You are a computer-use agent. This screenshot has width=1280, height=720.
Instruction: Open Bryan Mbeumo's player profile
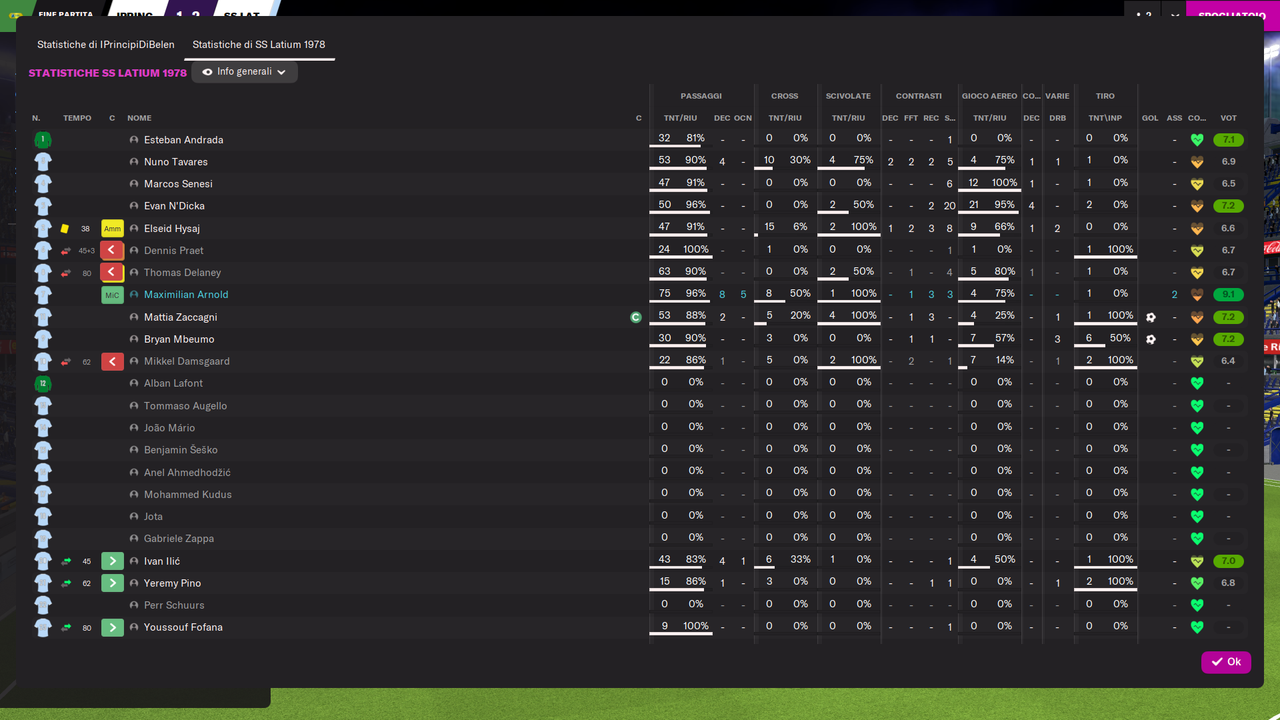(179, 339)
